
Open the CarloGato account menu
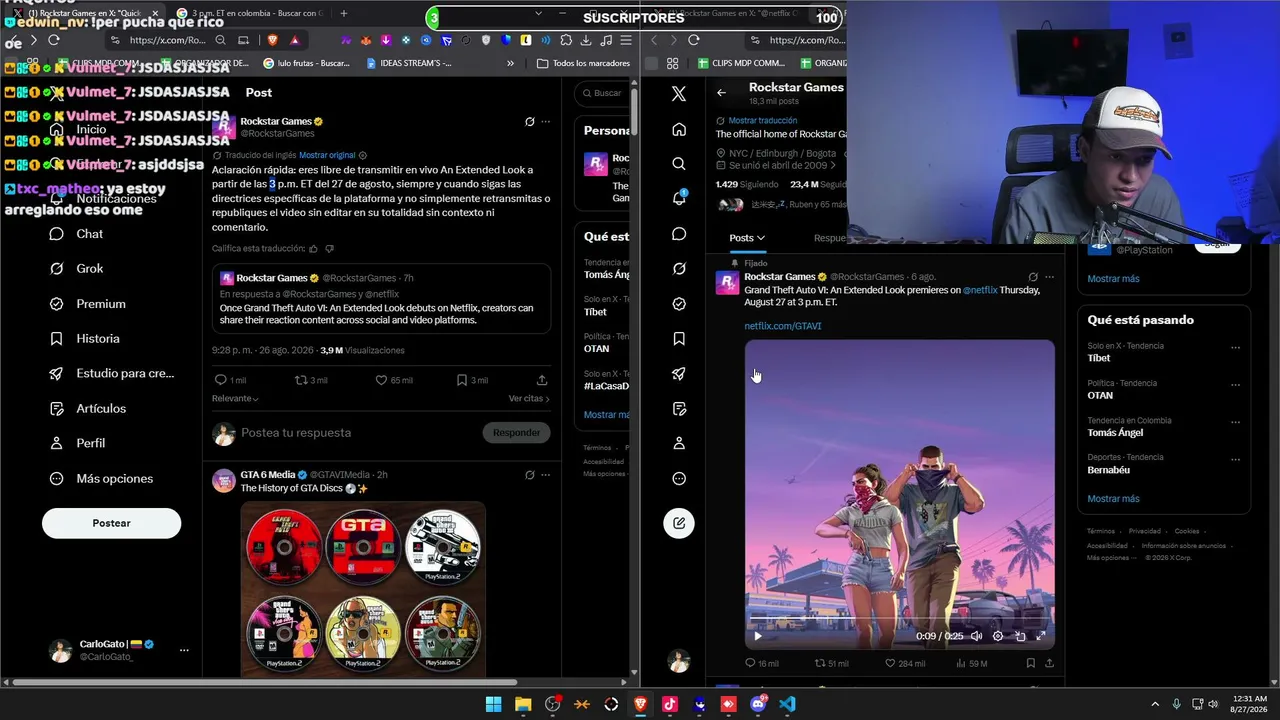click(x=120, y=650)
